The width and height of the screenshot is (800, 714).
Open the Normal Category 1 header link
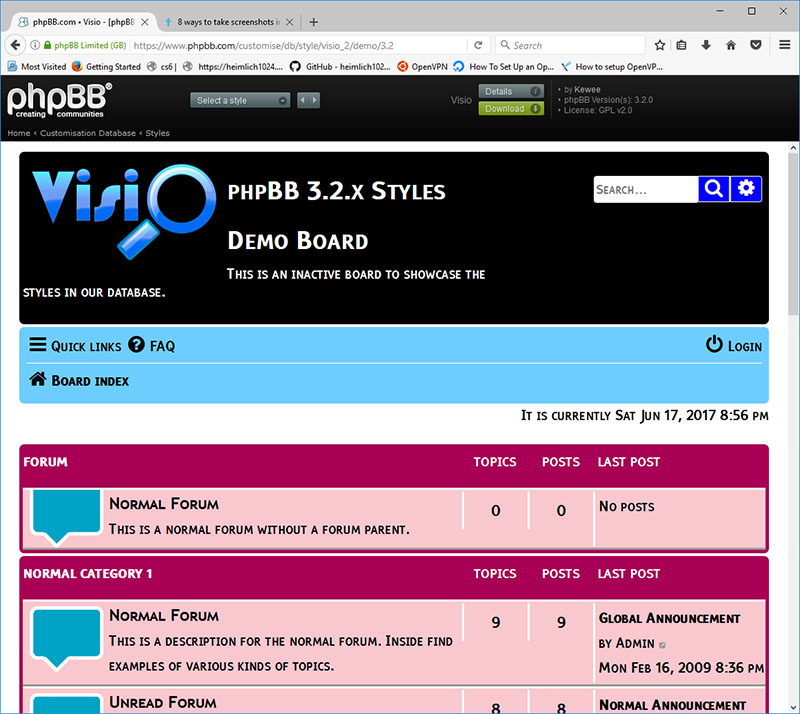coord(88,574)
